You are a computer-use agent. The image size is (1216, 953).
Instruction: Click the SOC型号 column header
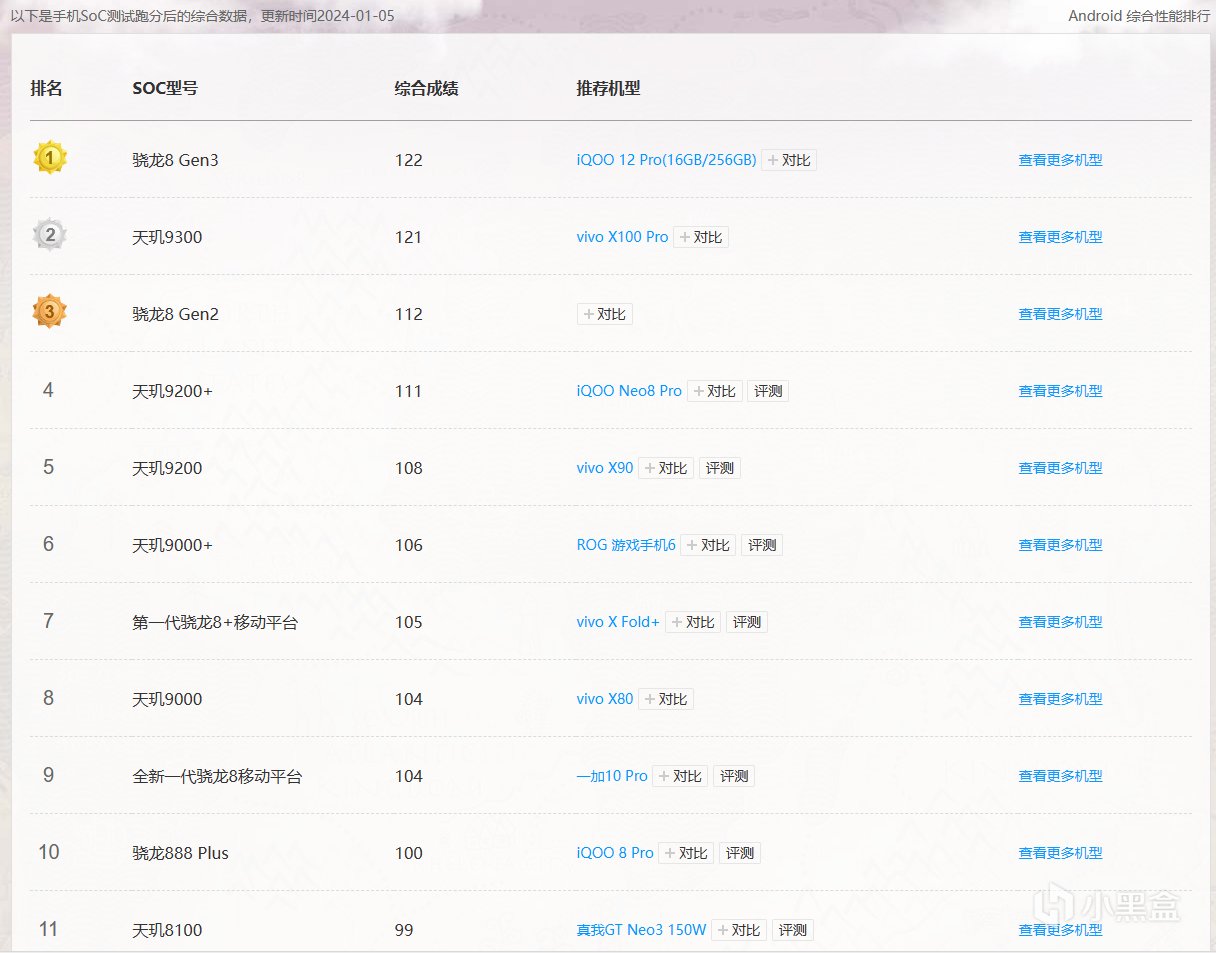(165, 88)
